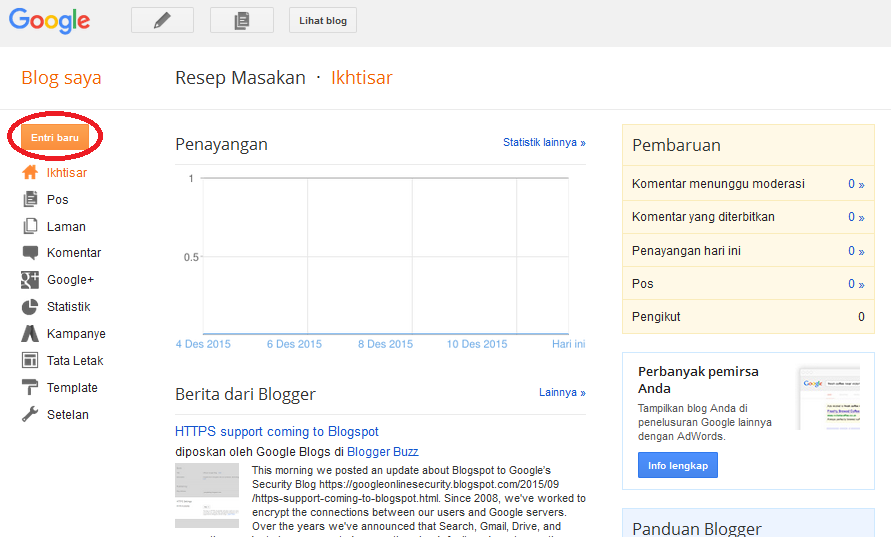Screen dimensions: 891x537
Task: Open the Template menu item
Action: click(x=72, y=388)
